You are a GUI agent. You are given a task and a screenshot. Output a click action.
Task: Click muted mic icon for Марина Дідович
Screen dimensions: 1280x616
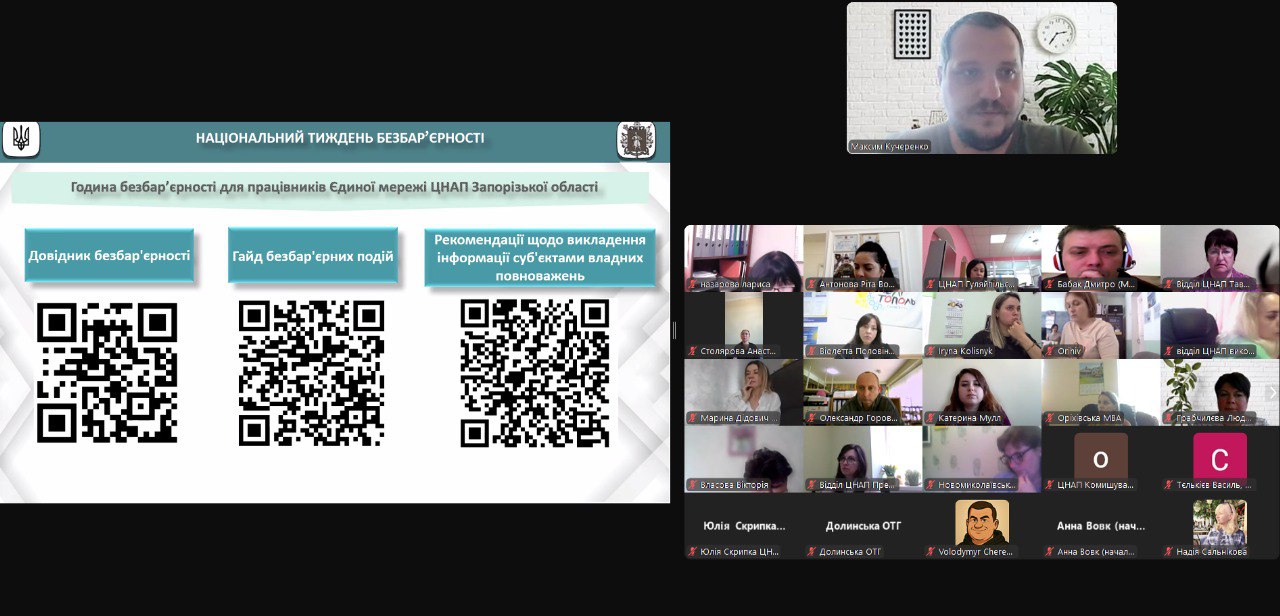(x=692, y=418)
